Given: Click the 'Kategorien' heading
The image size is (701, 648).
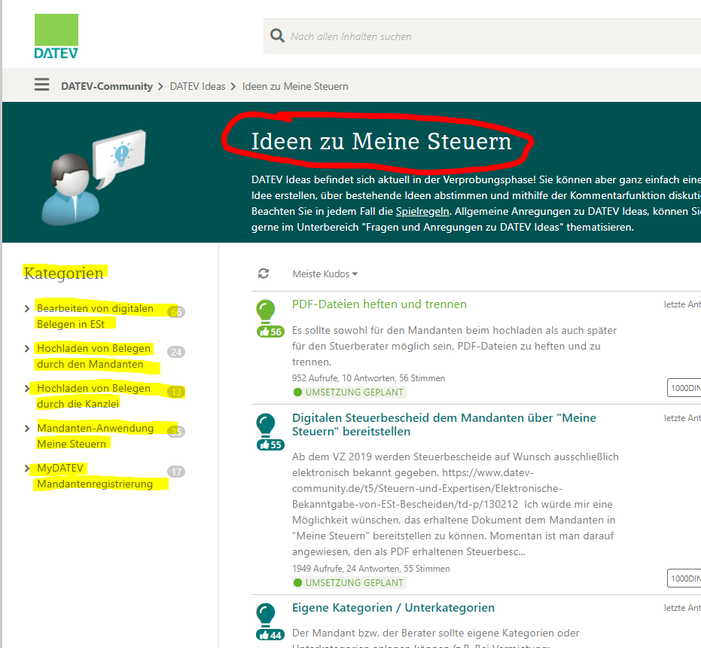Looking at the screenshot, I should [63, 273].
